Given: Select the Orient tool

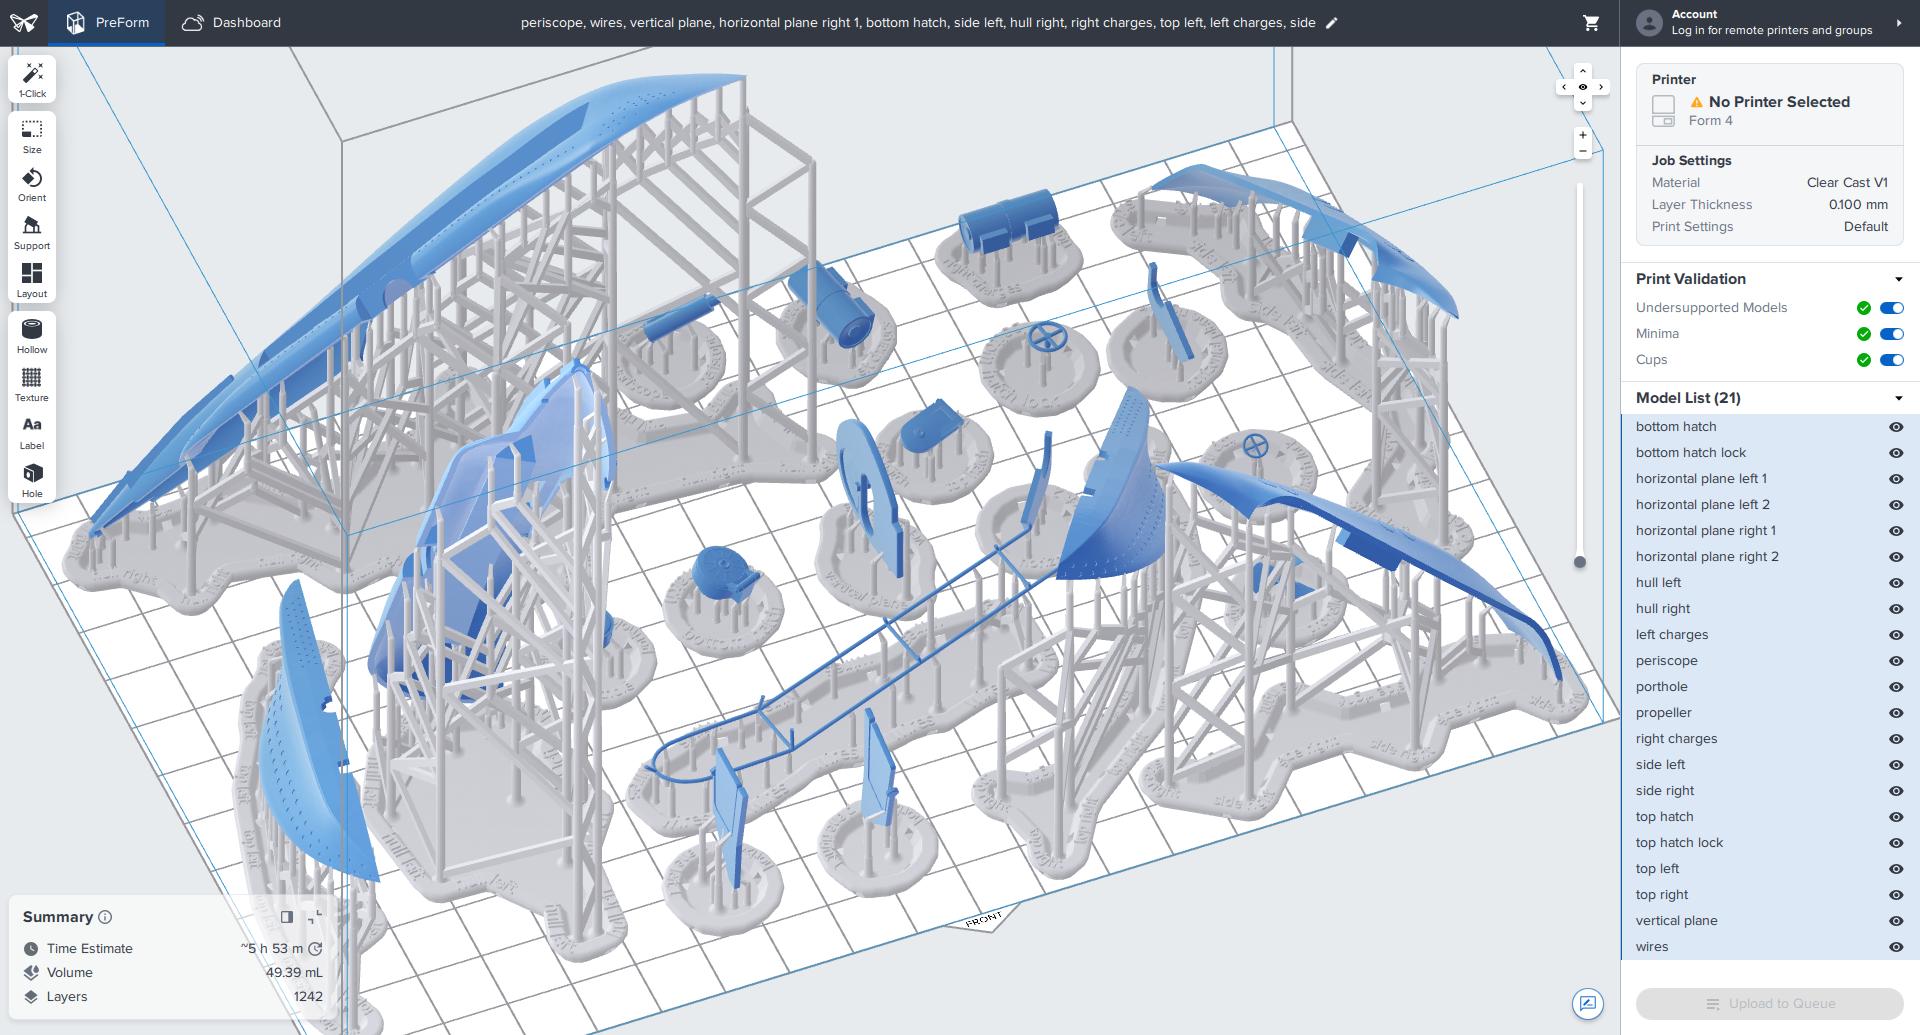Looking at the screenshot, I should pos(32,185).
